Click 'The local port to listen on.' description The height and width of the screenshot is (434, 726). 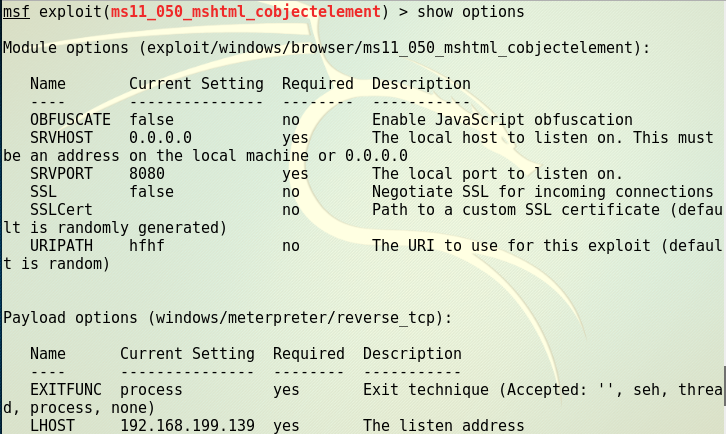[497, 174]
